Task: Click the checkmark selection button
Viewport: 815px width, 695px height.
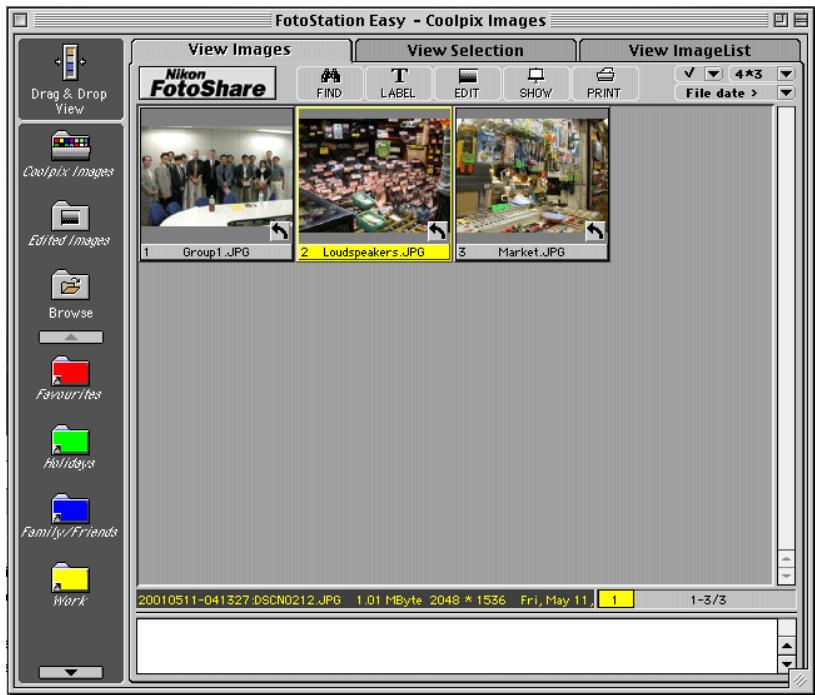Action: [x=689, y=74]
